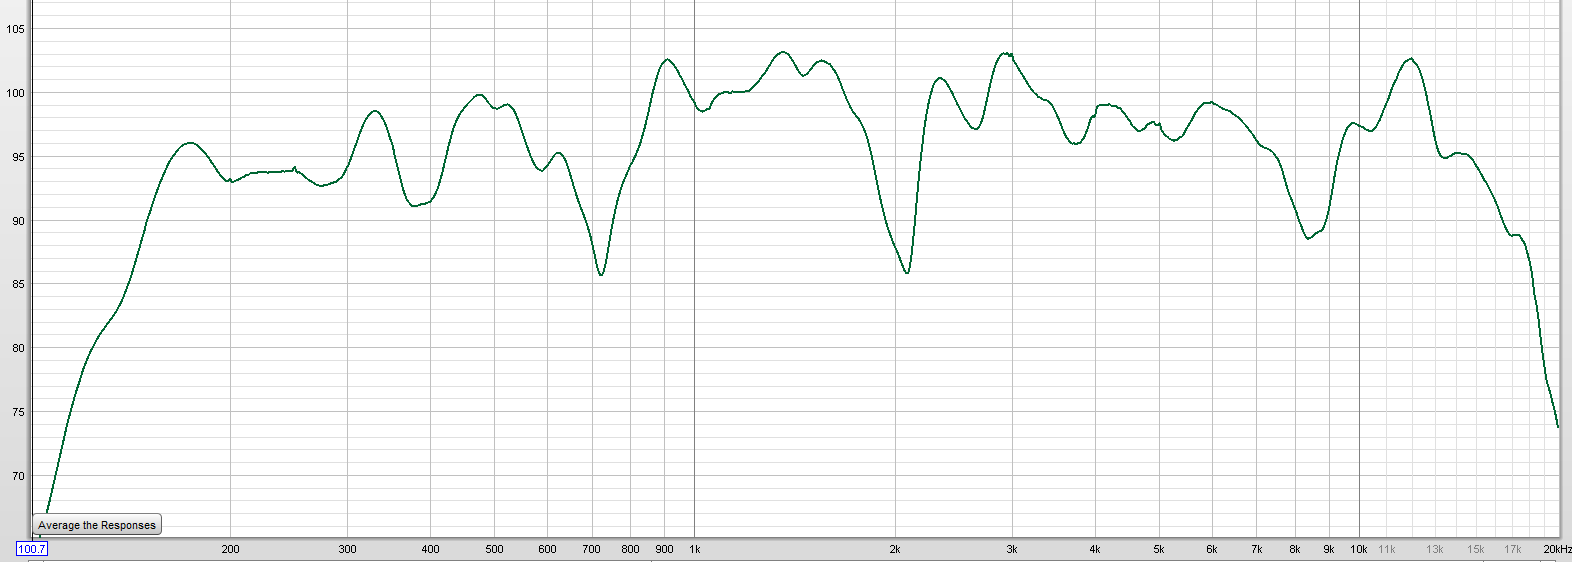
Task: Select the 100.7 frequency start field
Action: pos(31,549)
